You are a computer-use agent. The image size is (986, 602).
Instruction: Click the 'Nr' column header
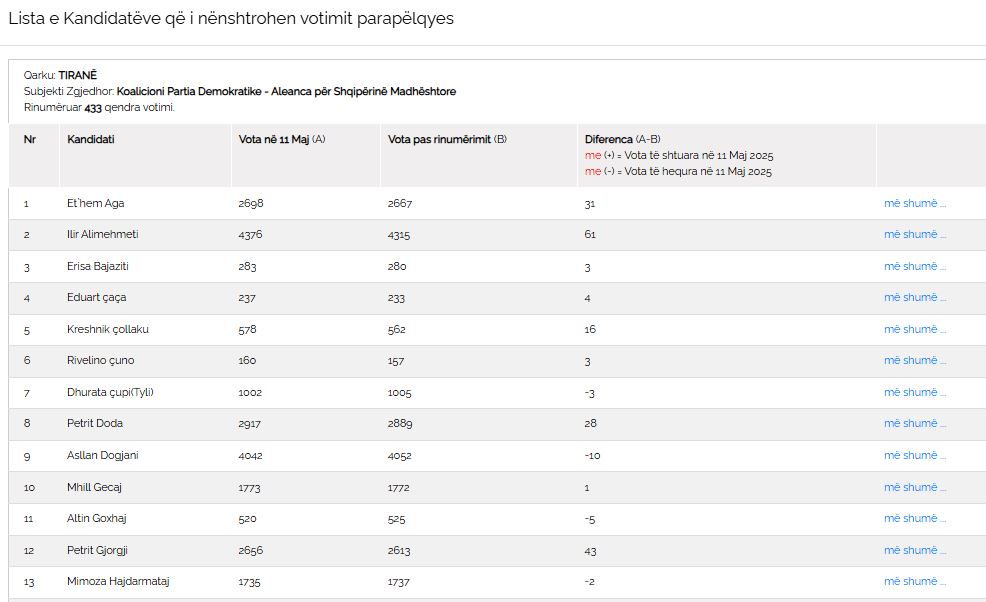(29, 139)
